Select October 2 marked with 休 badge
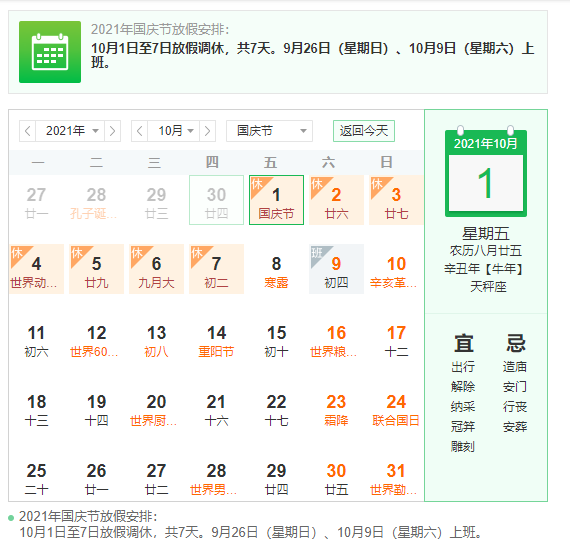 336,200
